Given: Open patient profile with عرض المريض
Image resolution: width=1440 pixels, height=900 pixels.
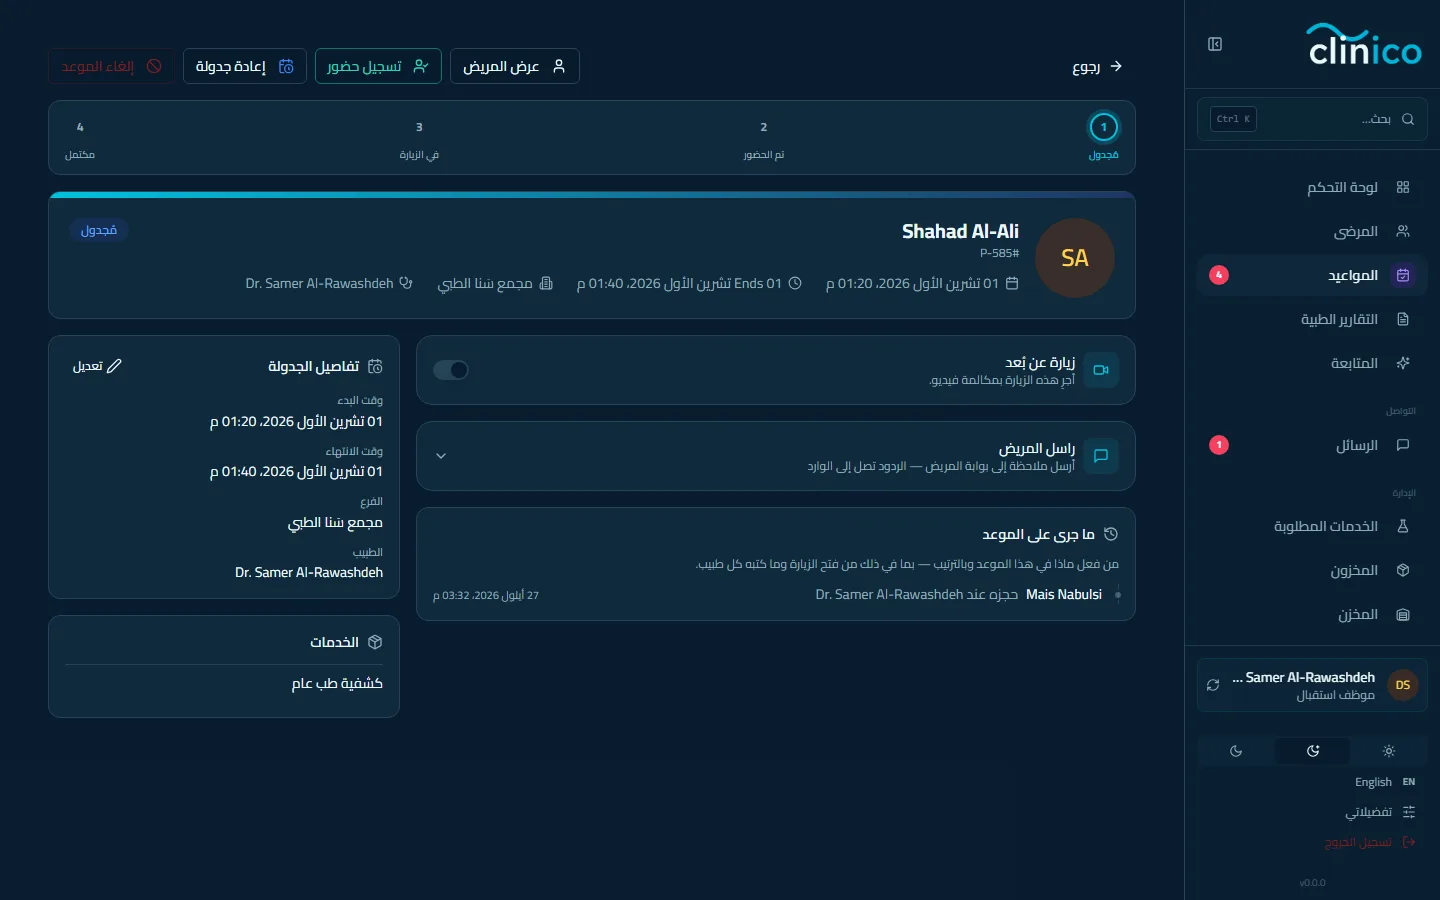Looking at the screenshot, I should 515,66.
